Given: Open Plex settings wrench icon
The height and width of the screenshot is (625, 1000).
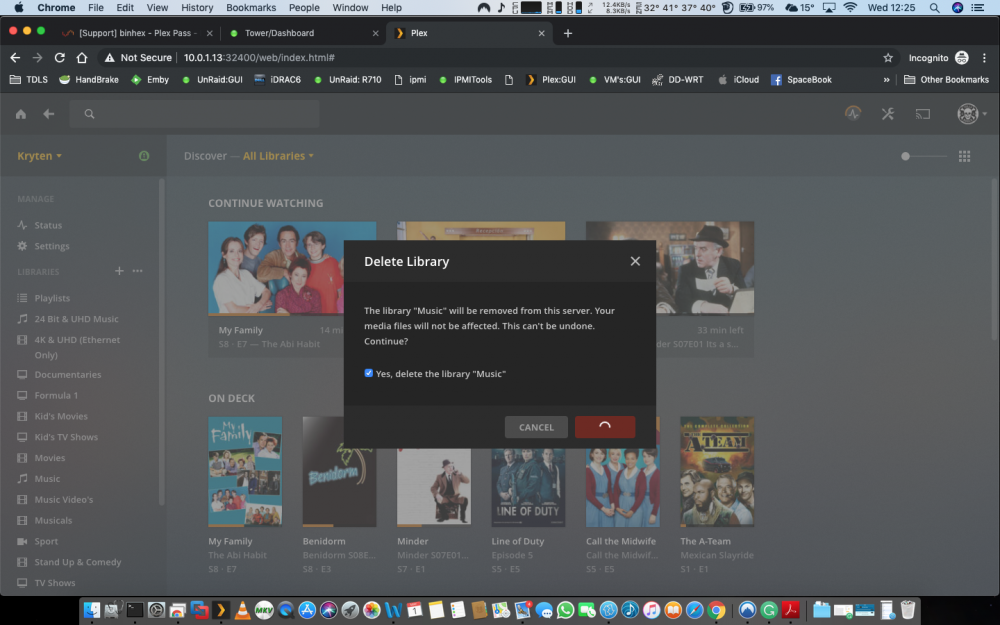Looking at the screenshot, I should point(888,114).
